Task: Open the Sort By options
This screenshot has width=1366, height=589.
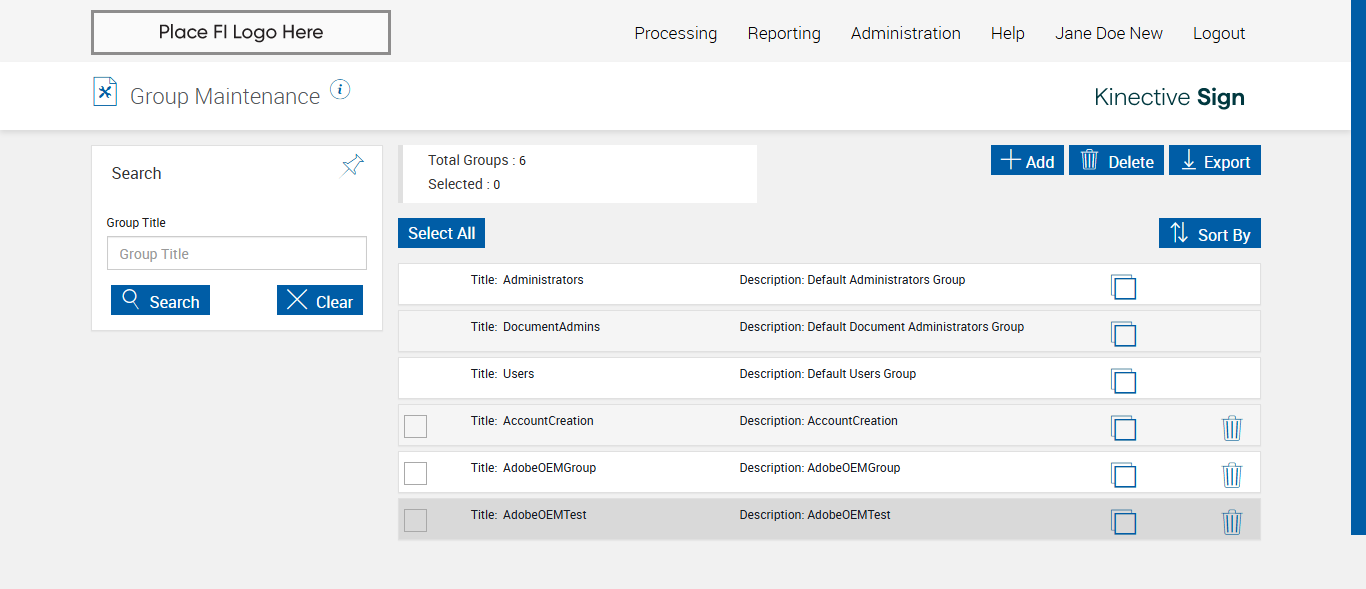Action: [x=1210, y=234]
